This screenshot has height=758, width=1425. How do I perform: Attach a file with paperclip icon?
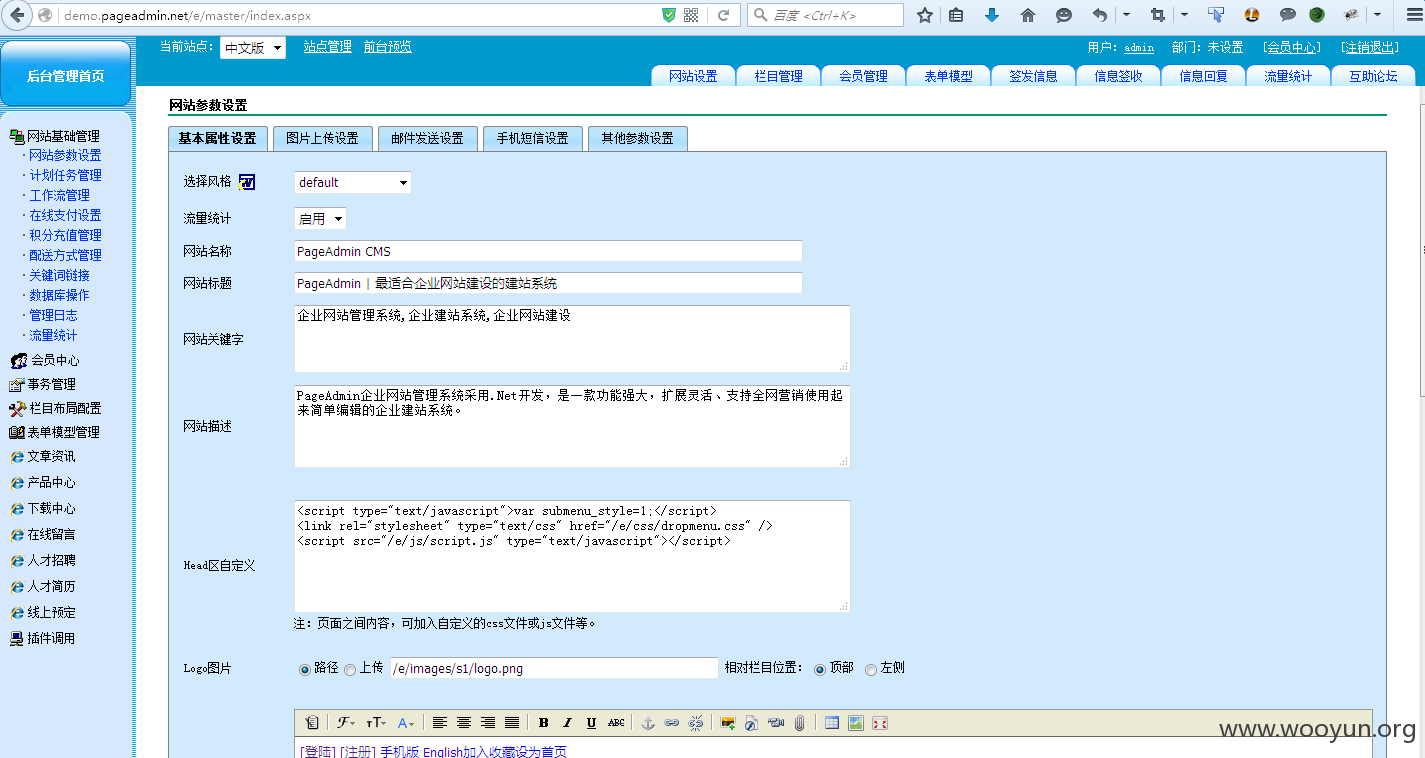(x=799, y=723)
